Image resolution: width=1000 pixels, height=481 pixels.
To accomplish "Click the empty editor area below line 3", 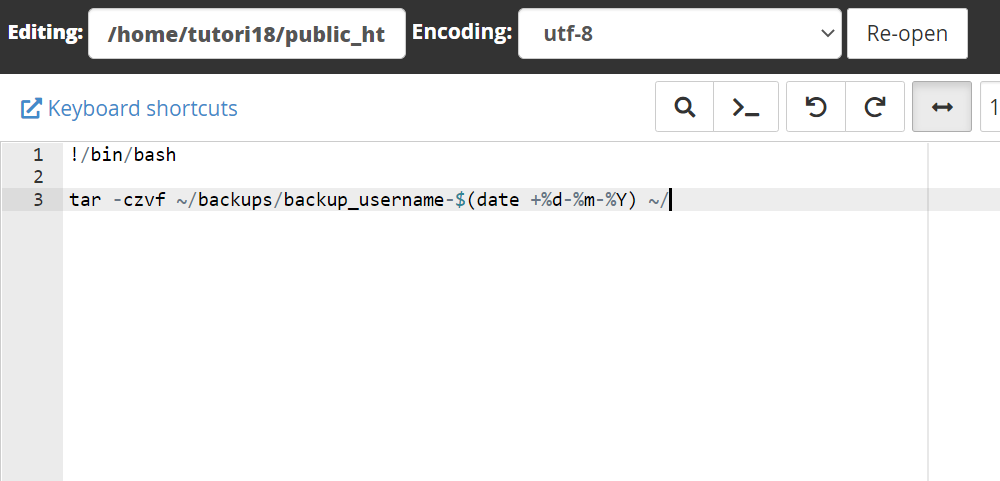I will 495,344.
